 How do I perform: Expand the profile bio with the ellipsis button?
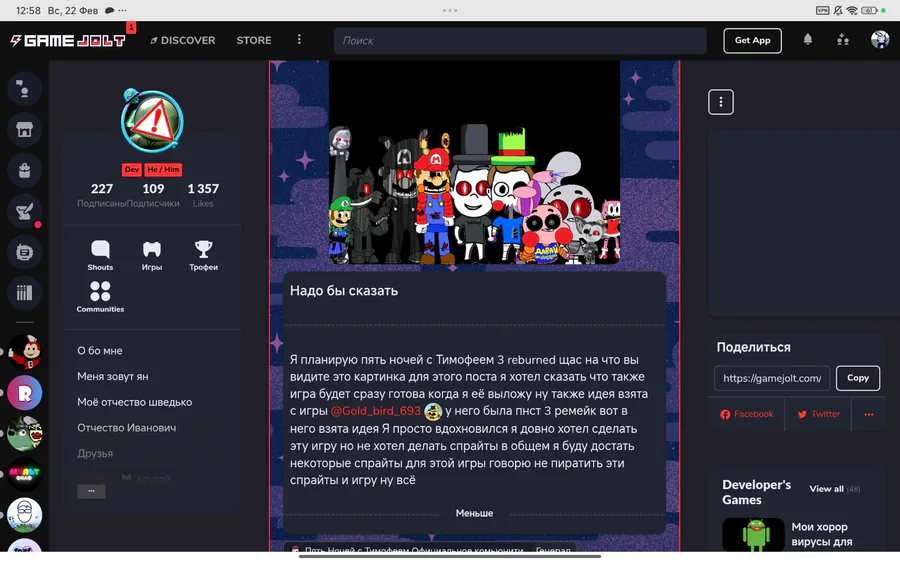tap(91, 491)
